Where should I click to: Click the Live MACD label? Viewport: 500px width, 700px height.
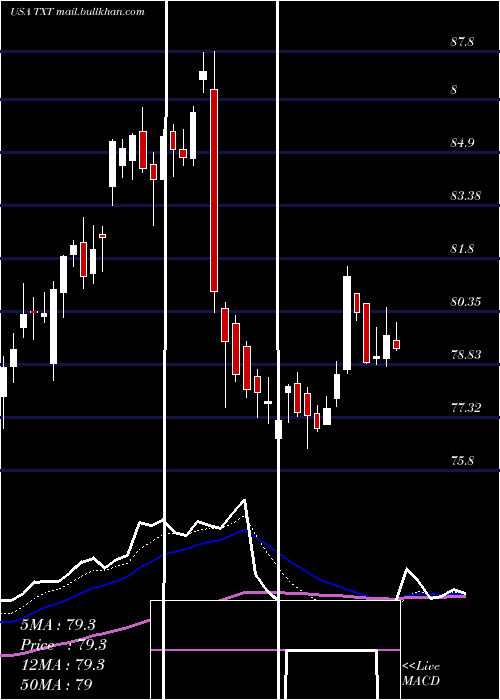click(421, 673)
